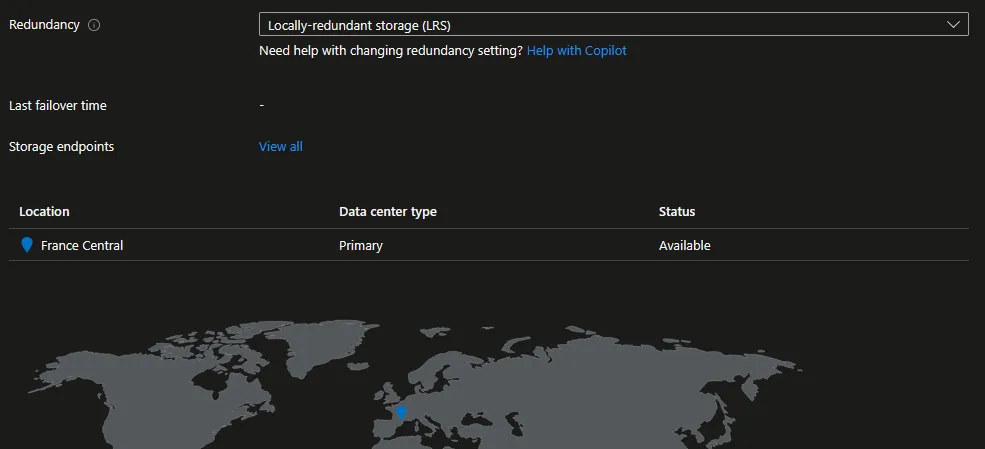Open the Redundancy dropdown showing Locally-redundant storage
The image size is (985, 449).
tap(613, 24)
